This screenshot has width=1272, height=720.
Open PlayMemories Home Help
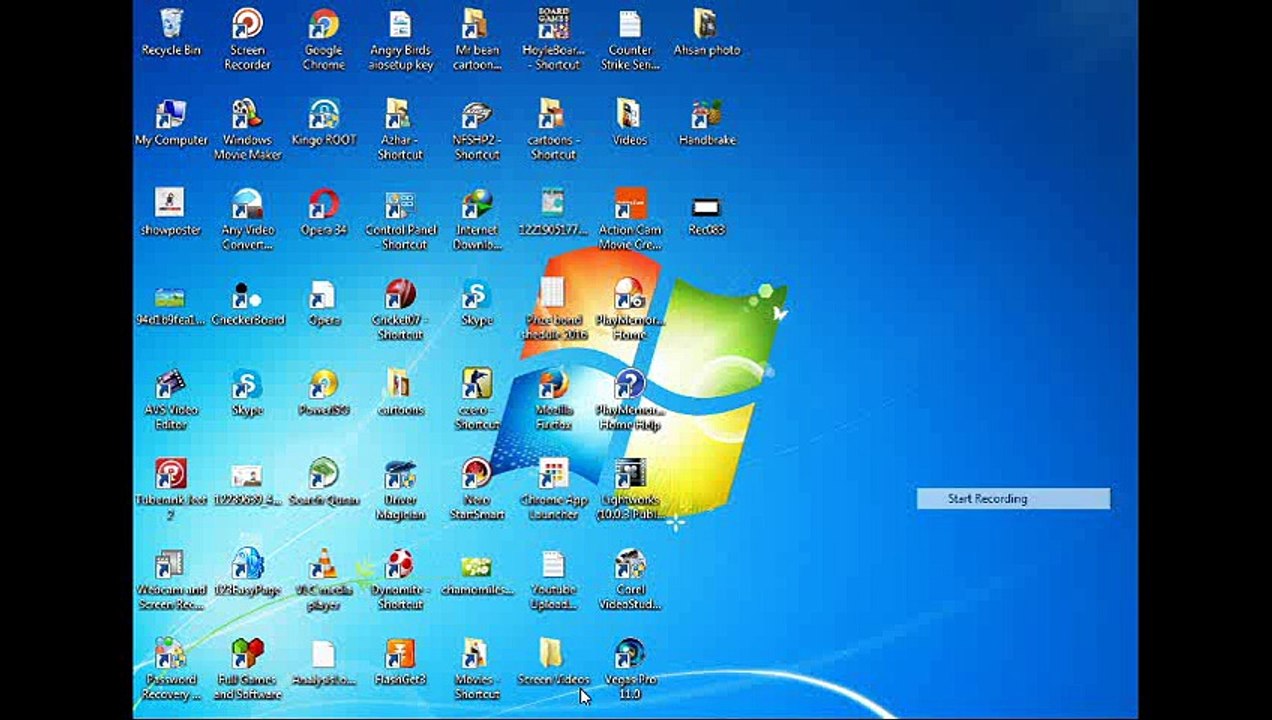630,399
